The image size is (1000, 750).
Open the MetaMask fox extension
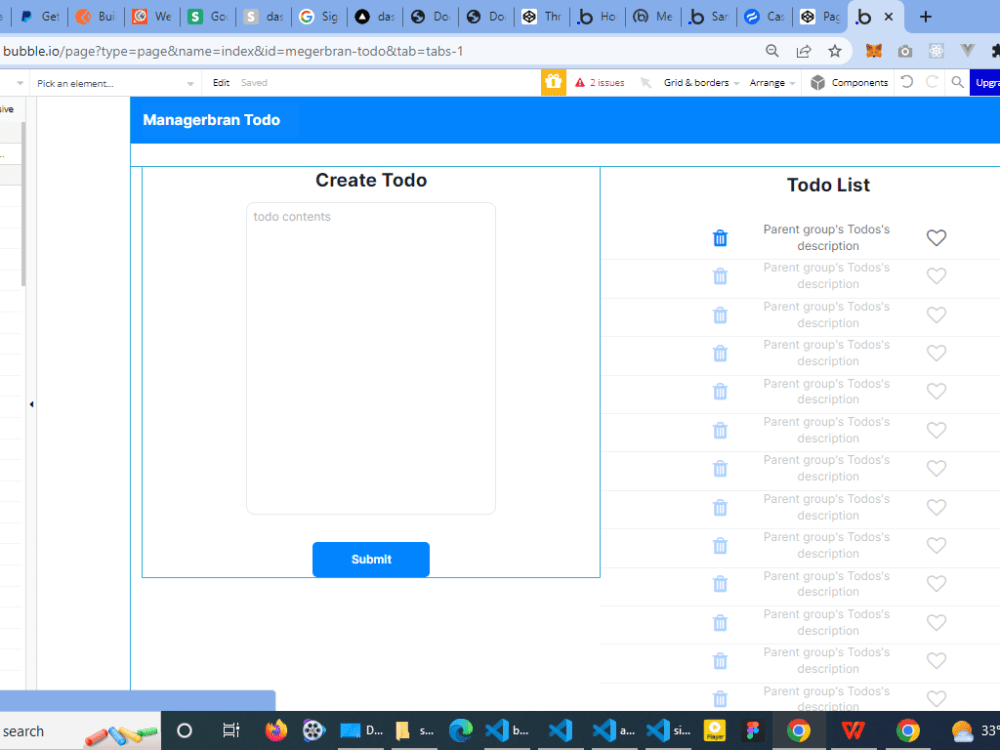pyautogui.click(x=873, y=51)
